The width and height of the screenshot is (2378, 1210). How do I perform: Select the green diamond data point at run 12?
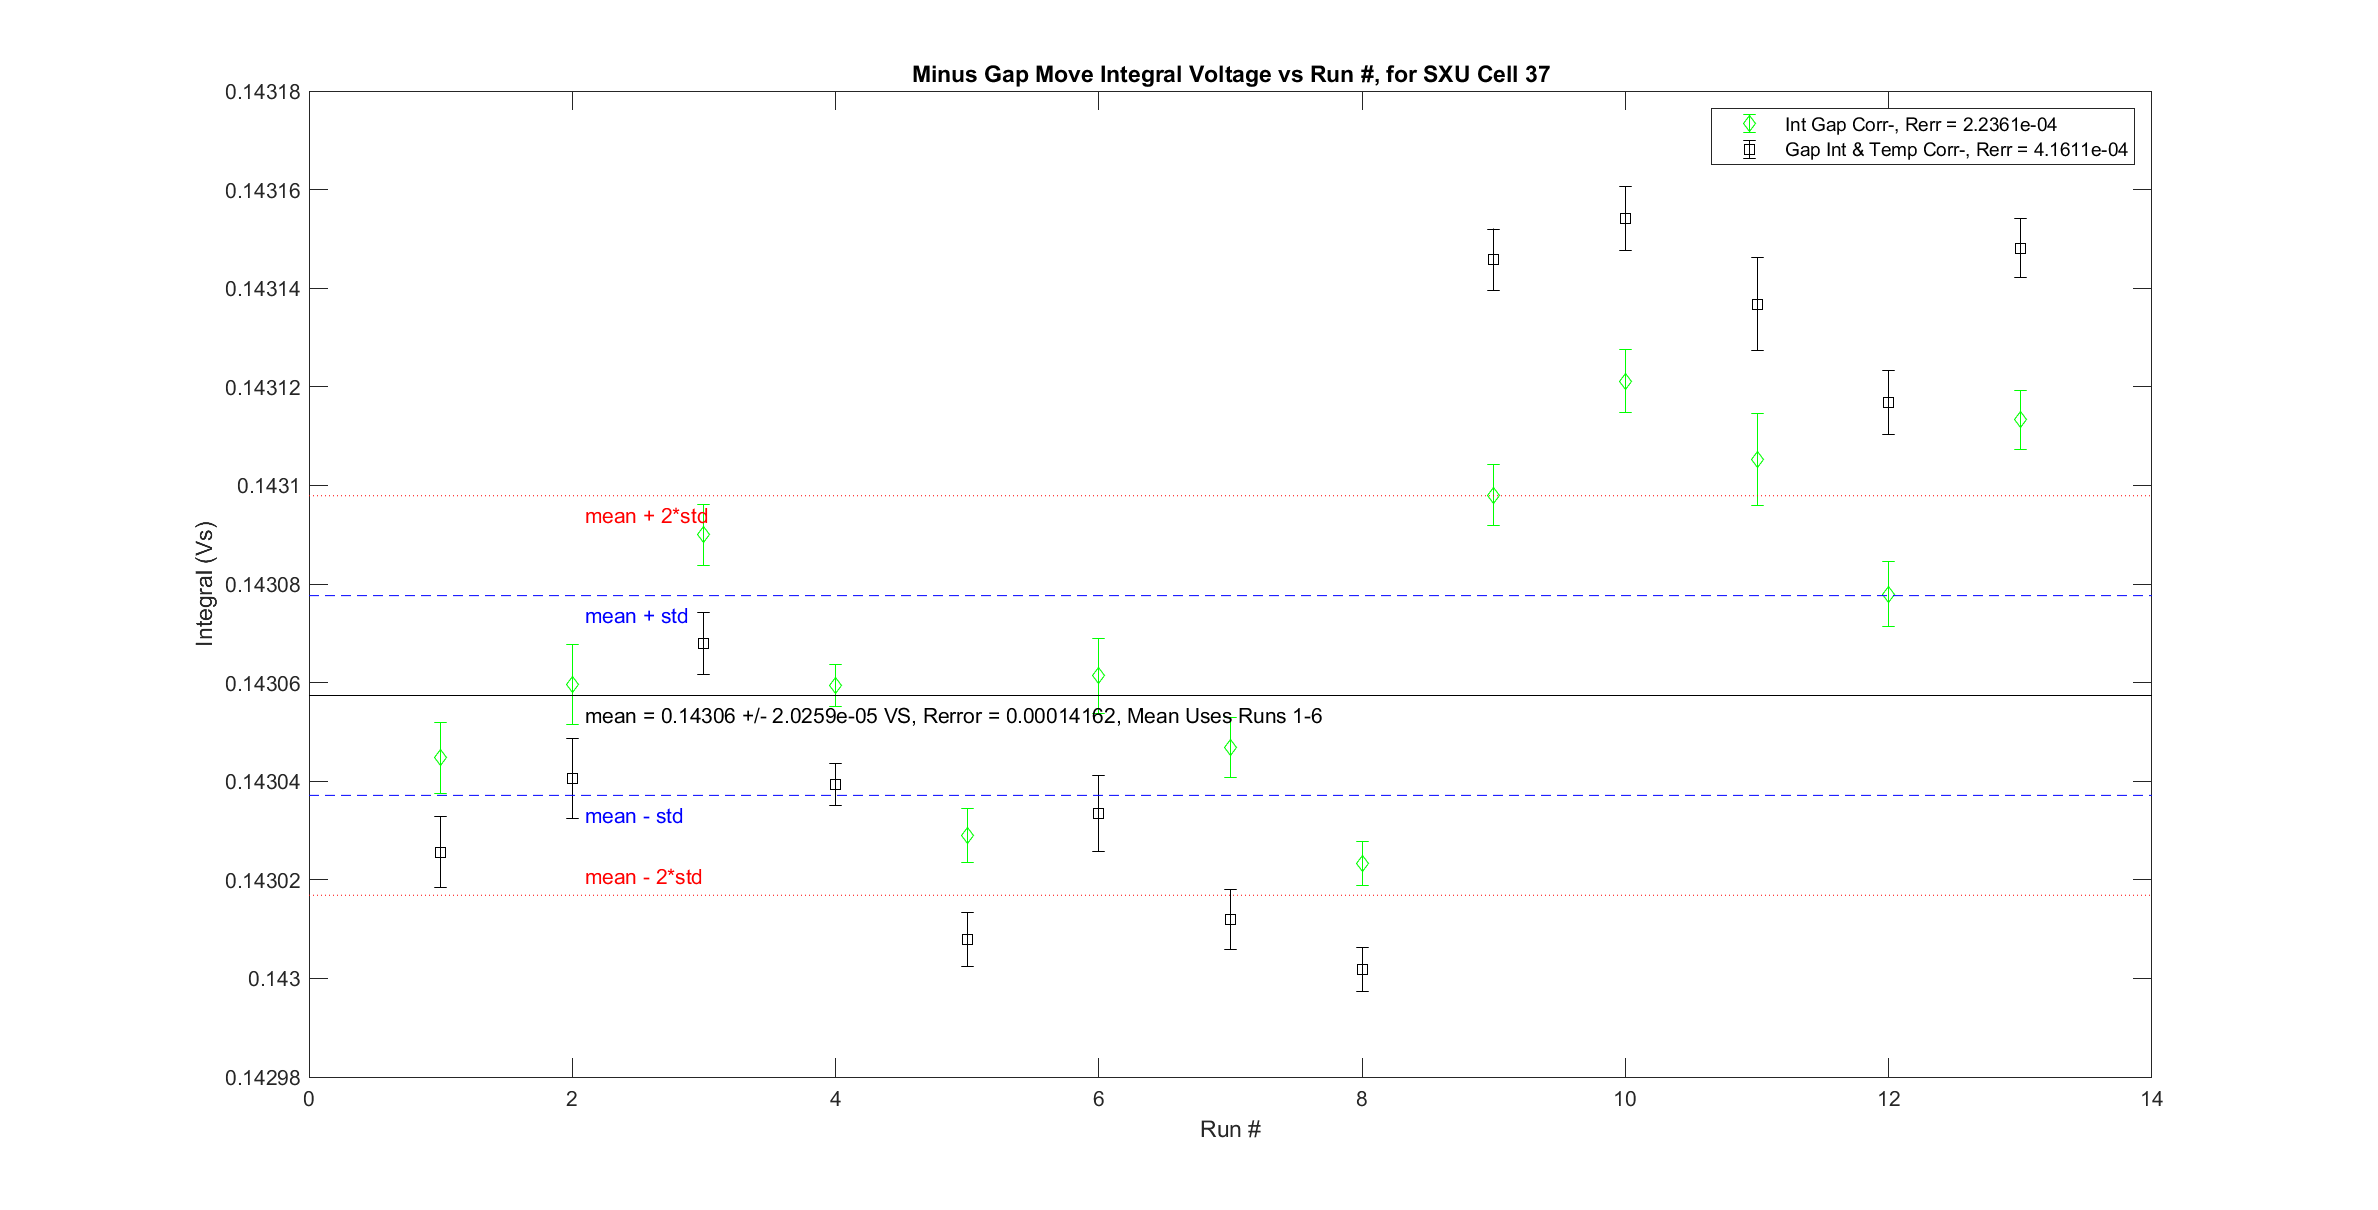tap(1888, 594)
